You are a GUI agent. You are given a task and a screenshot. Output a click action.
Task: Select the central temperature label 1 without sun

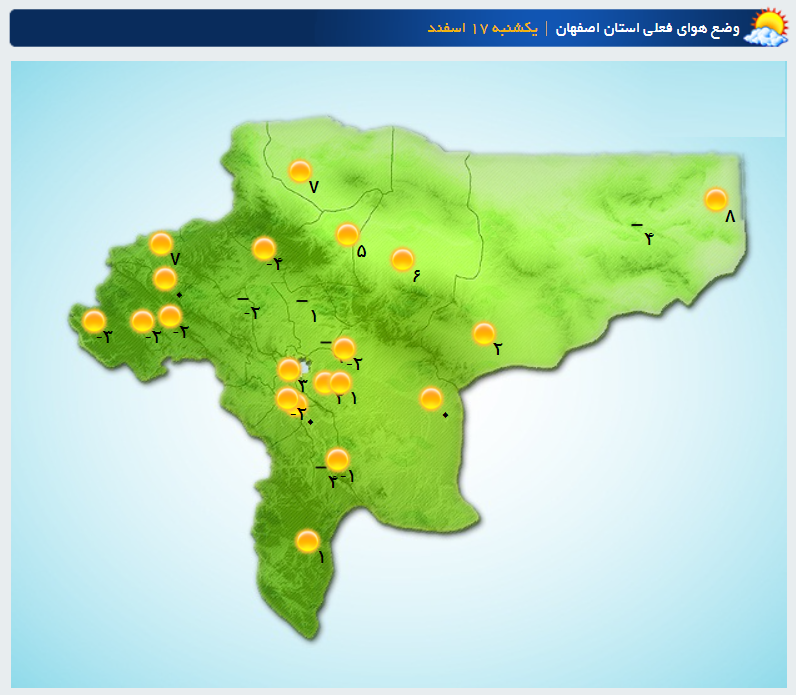[309, 310]
